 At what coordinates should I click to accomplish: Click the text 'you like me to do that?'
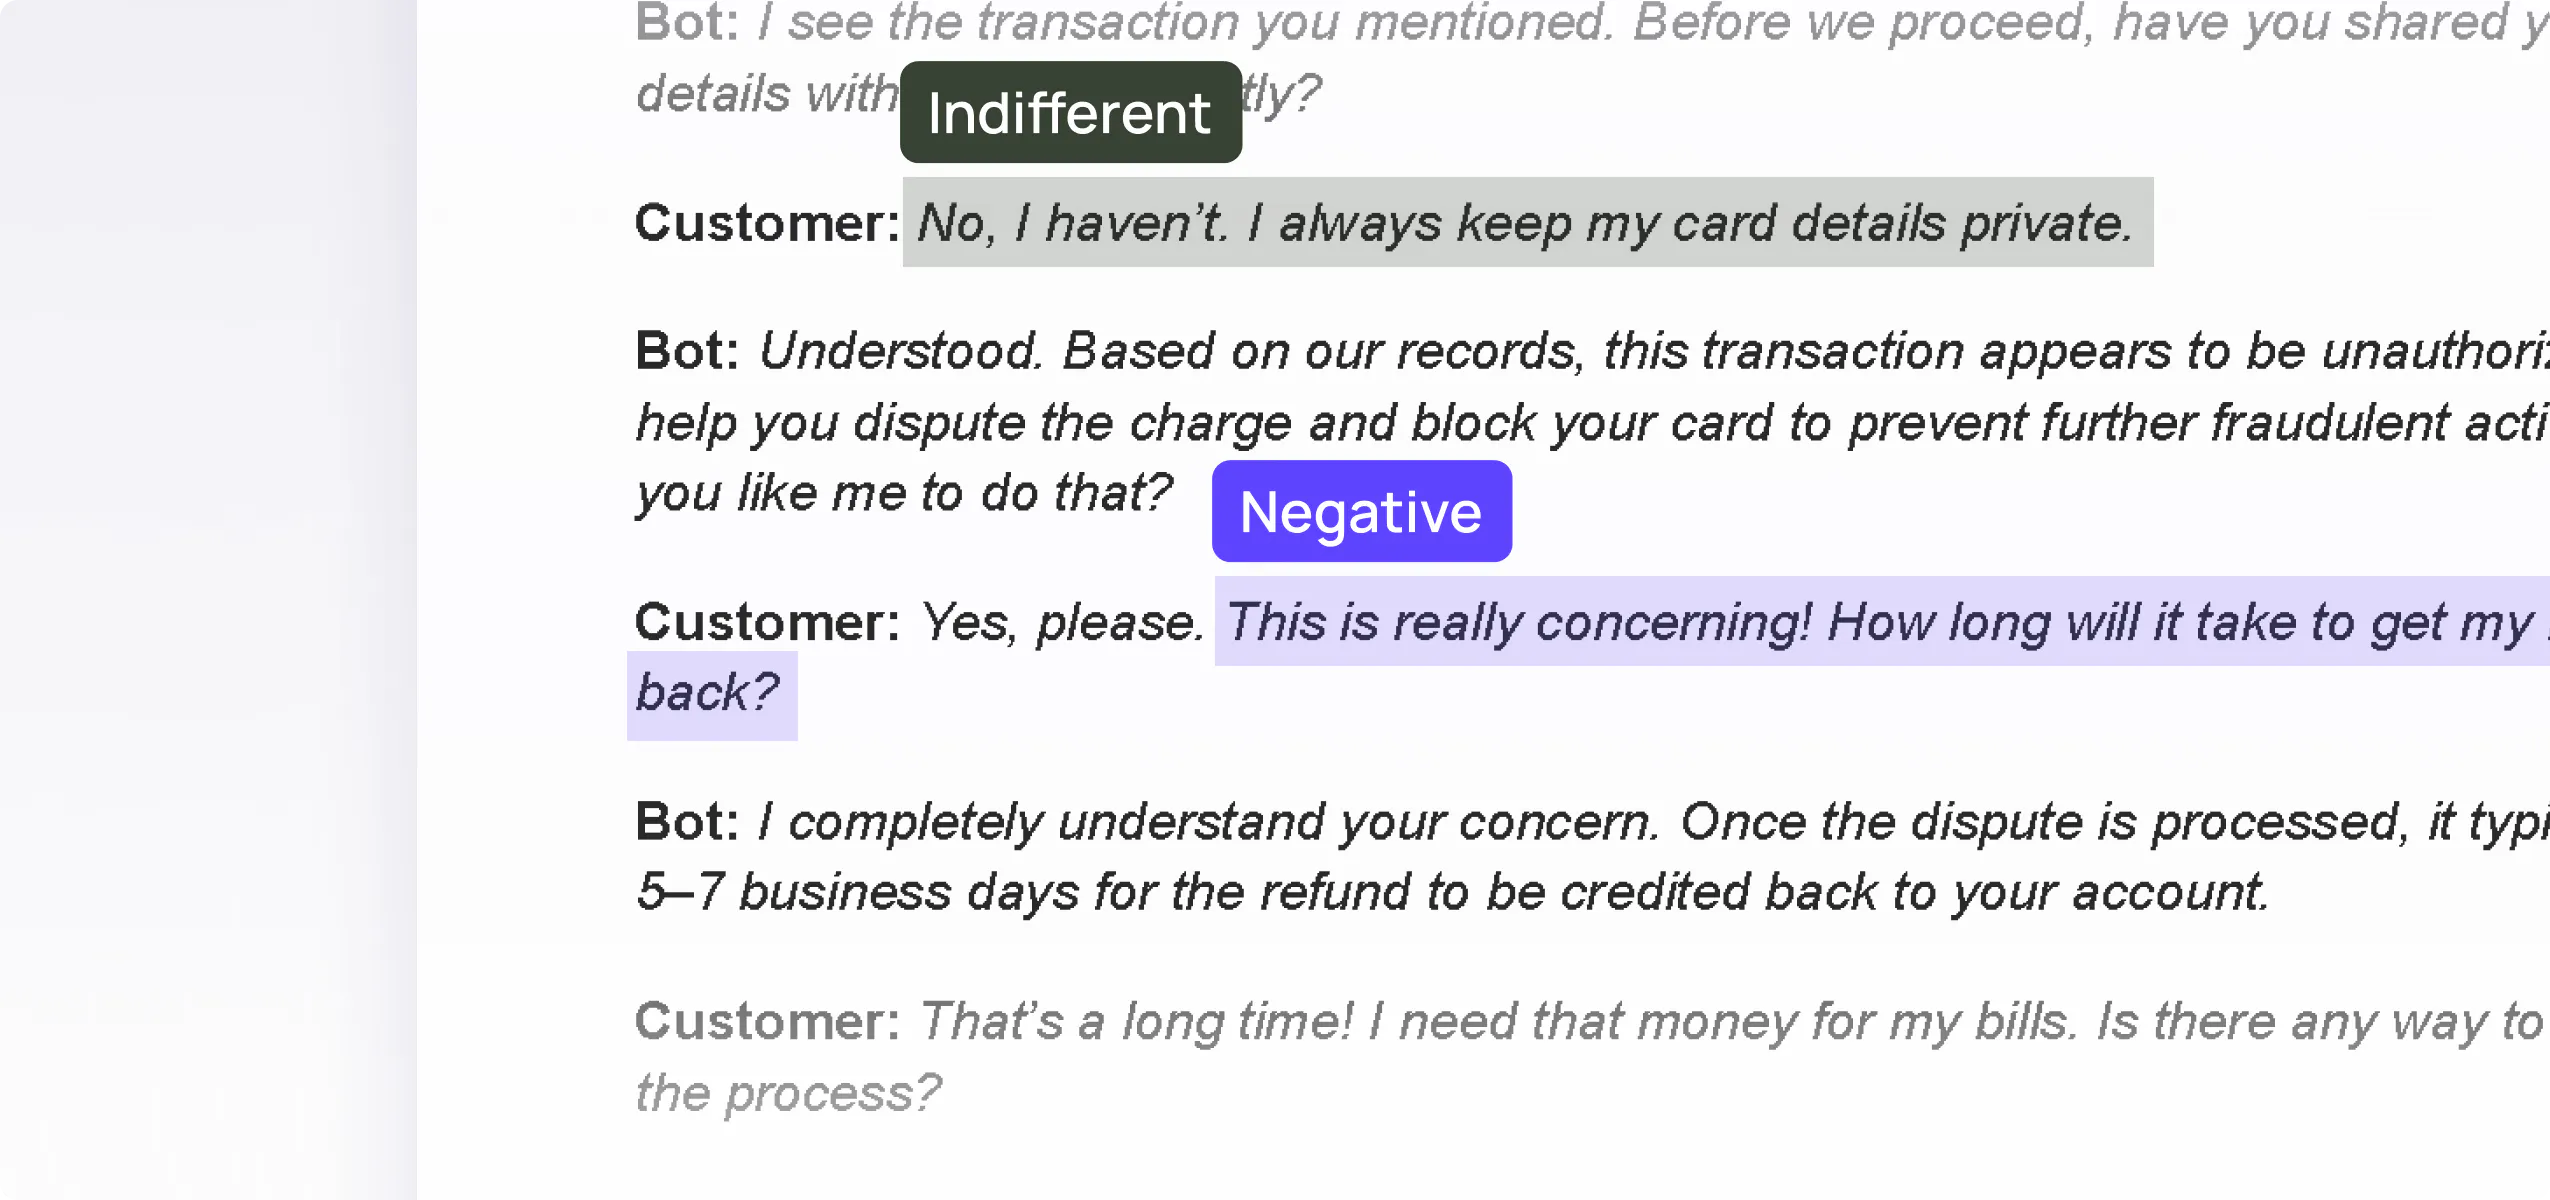(x=903, y=493)
